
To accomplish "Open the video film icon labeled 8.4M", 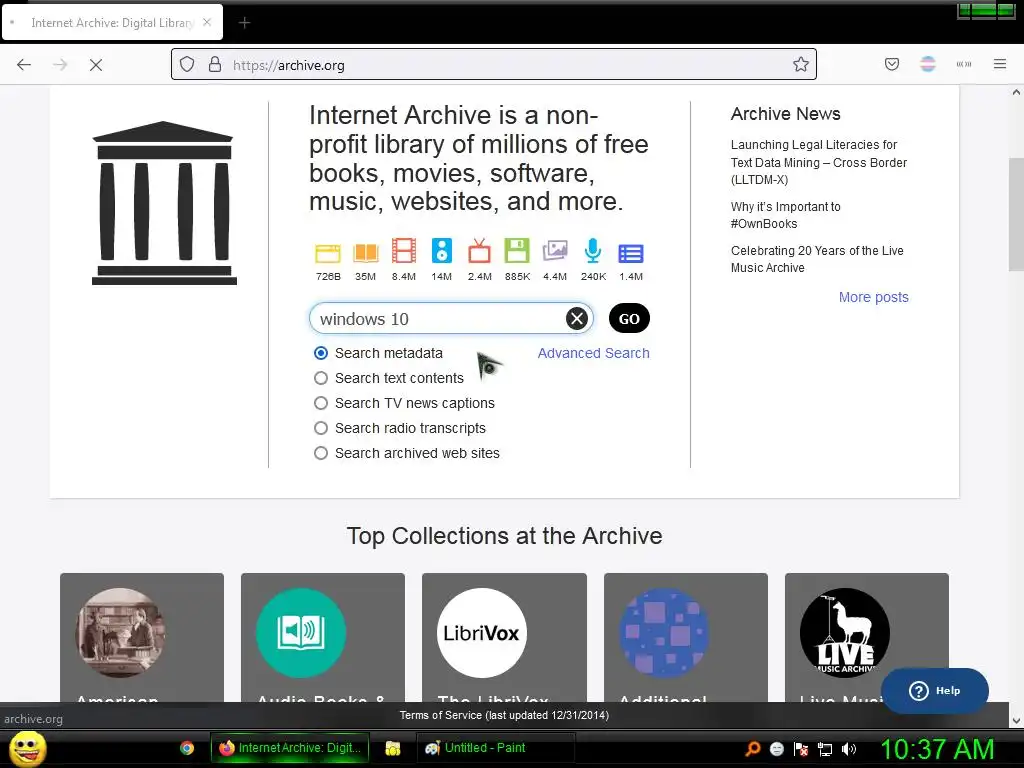I will click(404, 251).
